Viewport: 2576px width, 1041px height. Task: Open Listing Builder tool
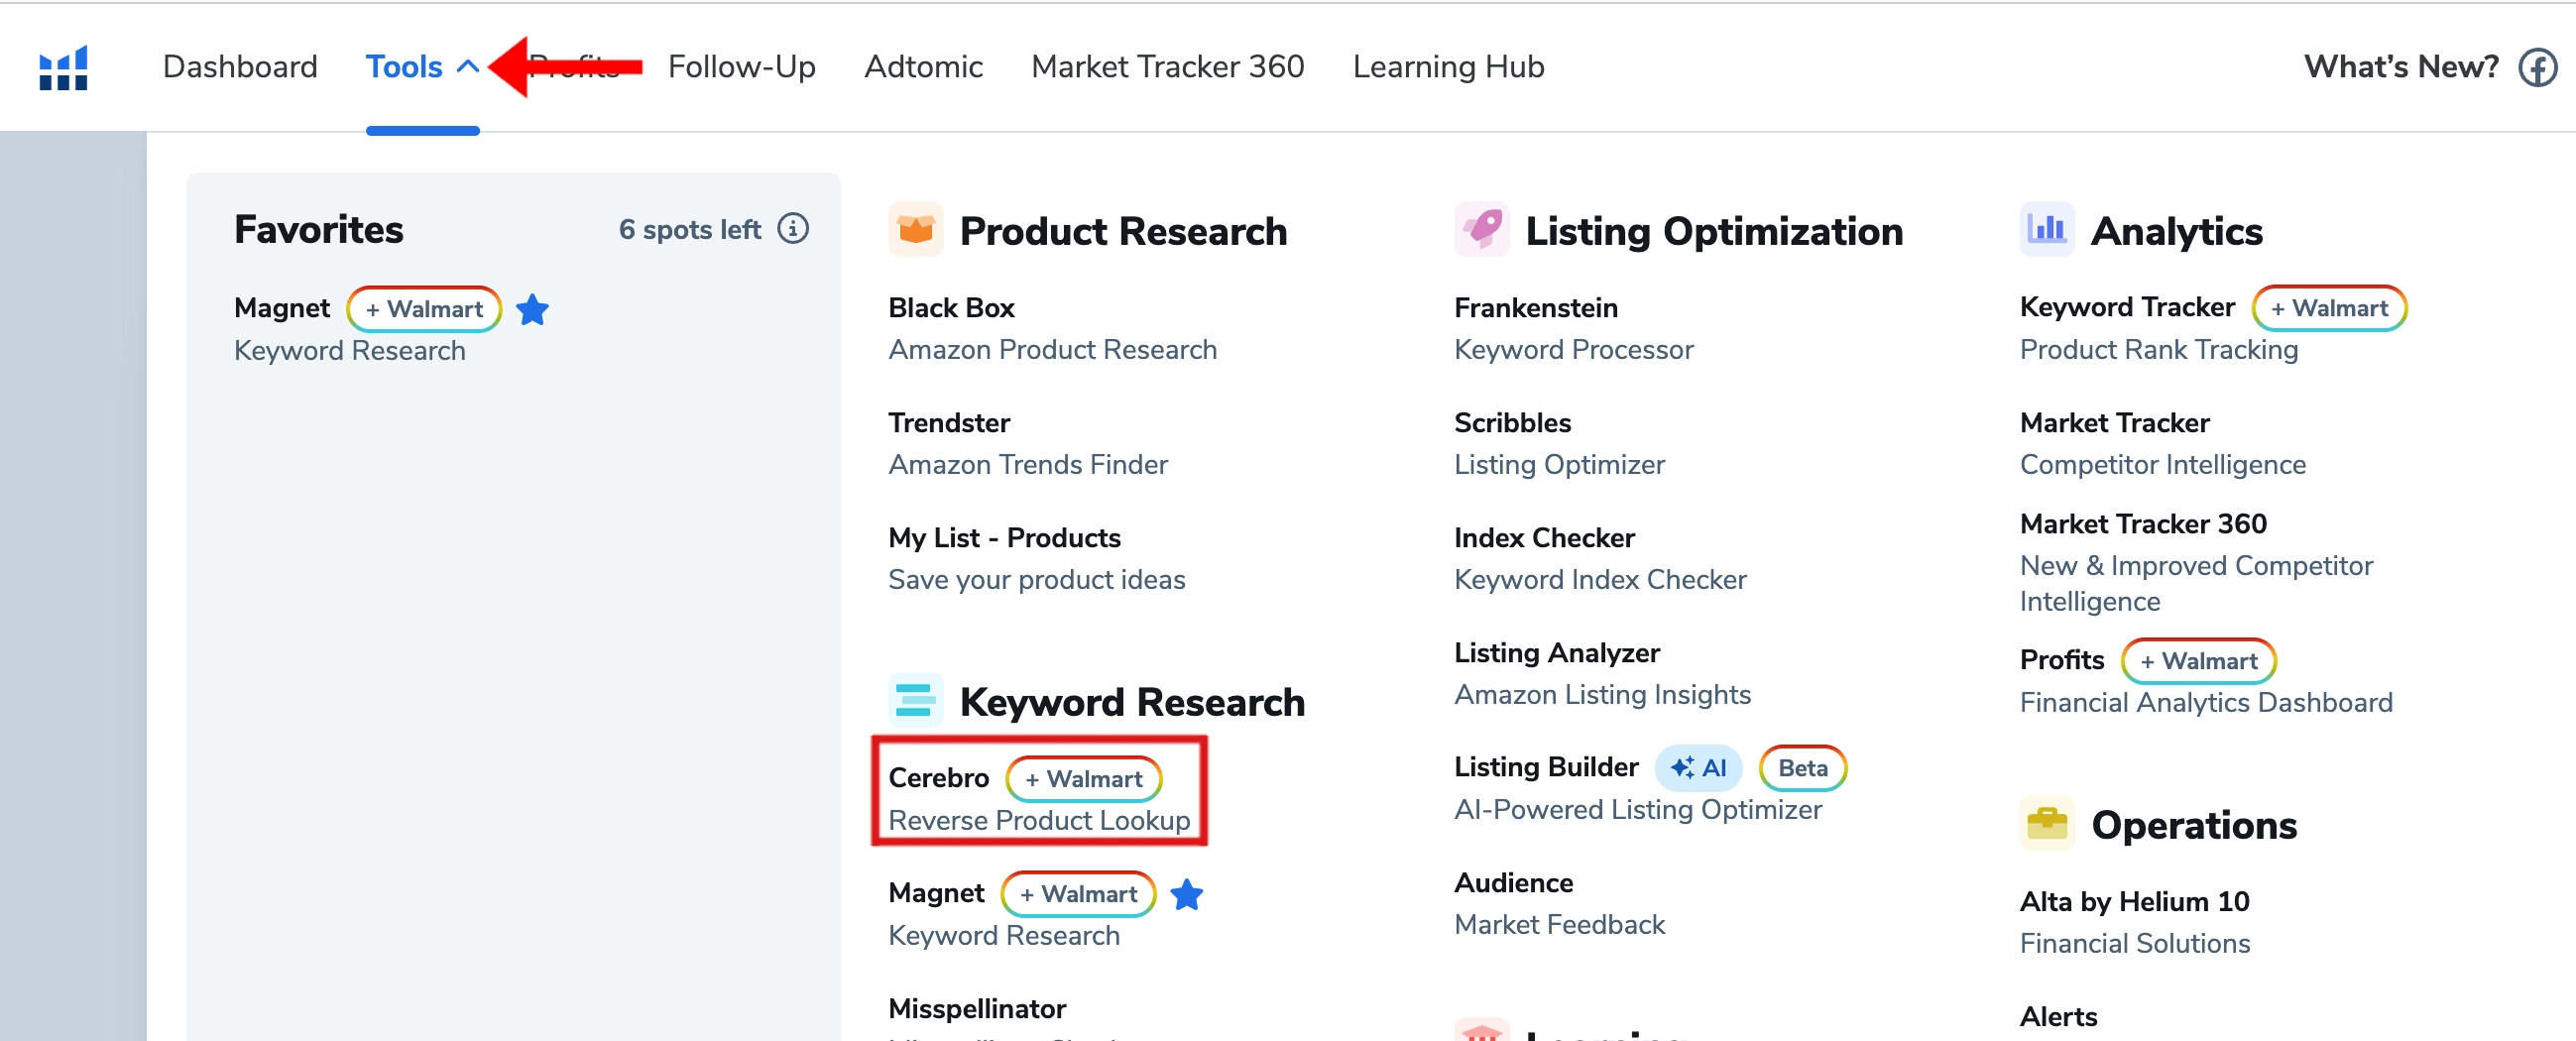pyautogui.click(x=1546, y=767)
